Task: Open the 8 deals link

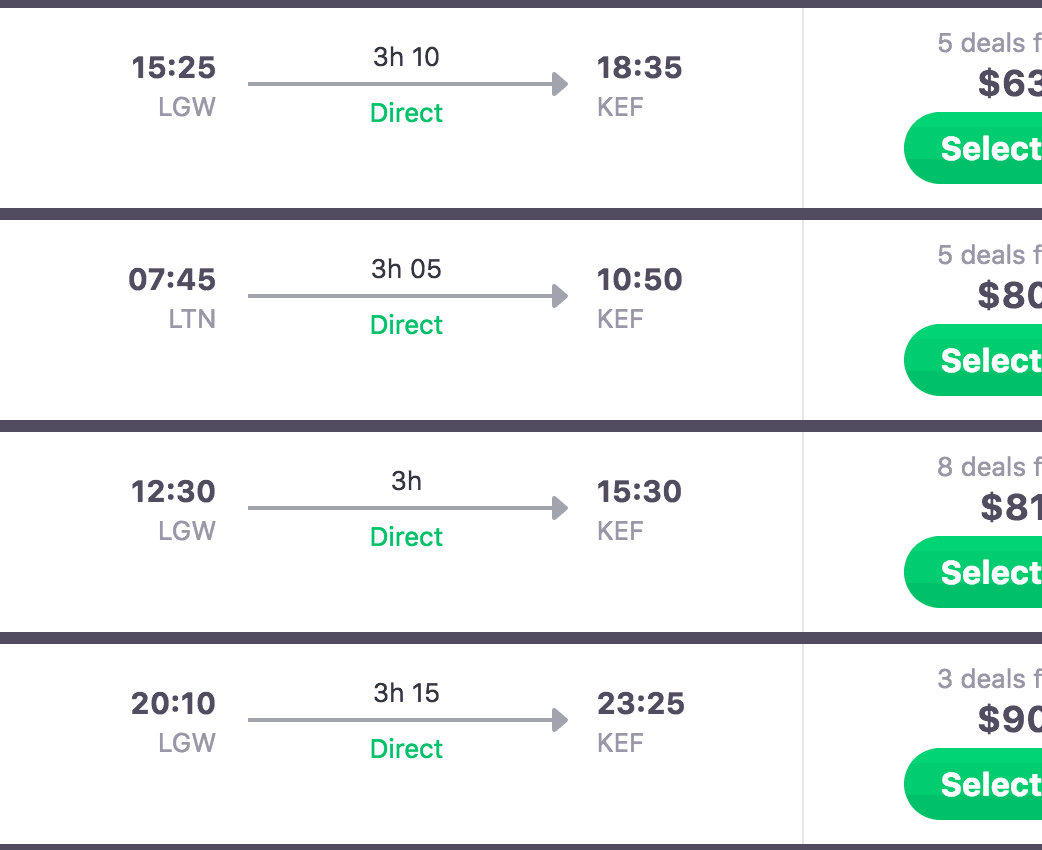Action: (x=988, y=468)
